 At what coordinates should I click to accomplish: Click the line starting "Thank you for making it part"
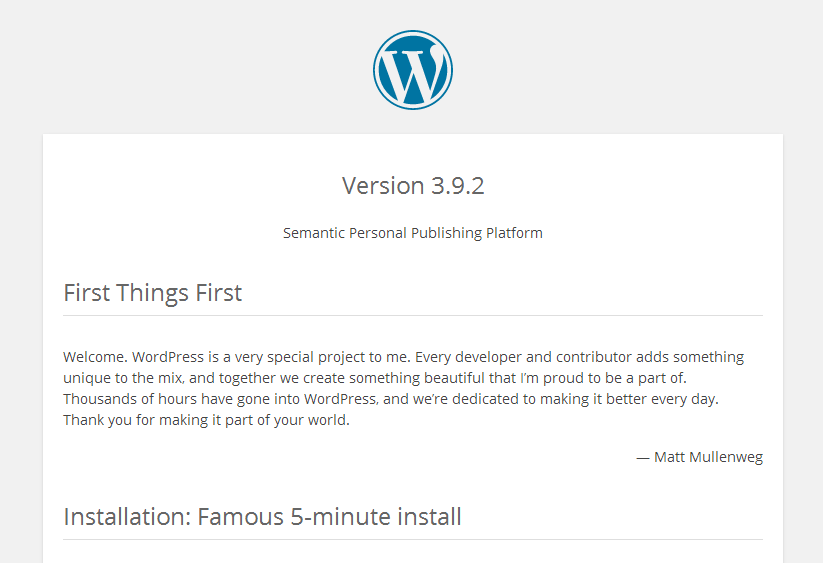click(x=206, y=420)
